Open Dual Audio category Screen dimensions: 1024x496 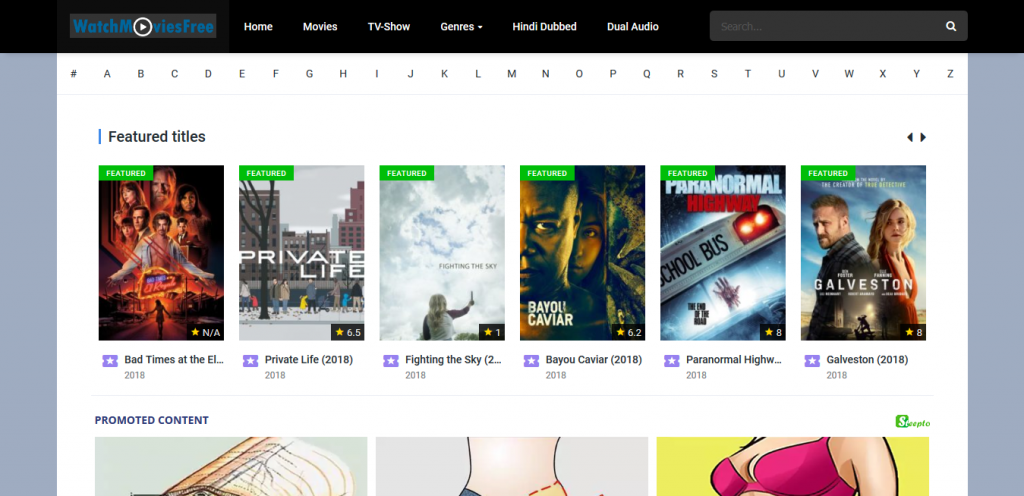pyautogui.click(x=632, y=27)
